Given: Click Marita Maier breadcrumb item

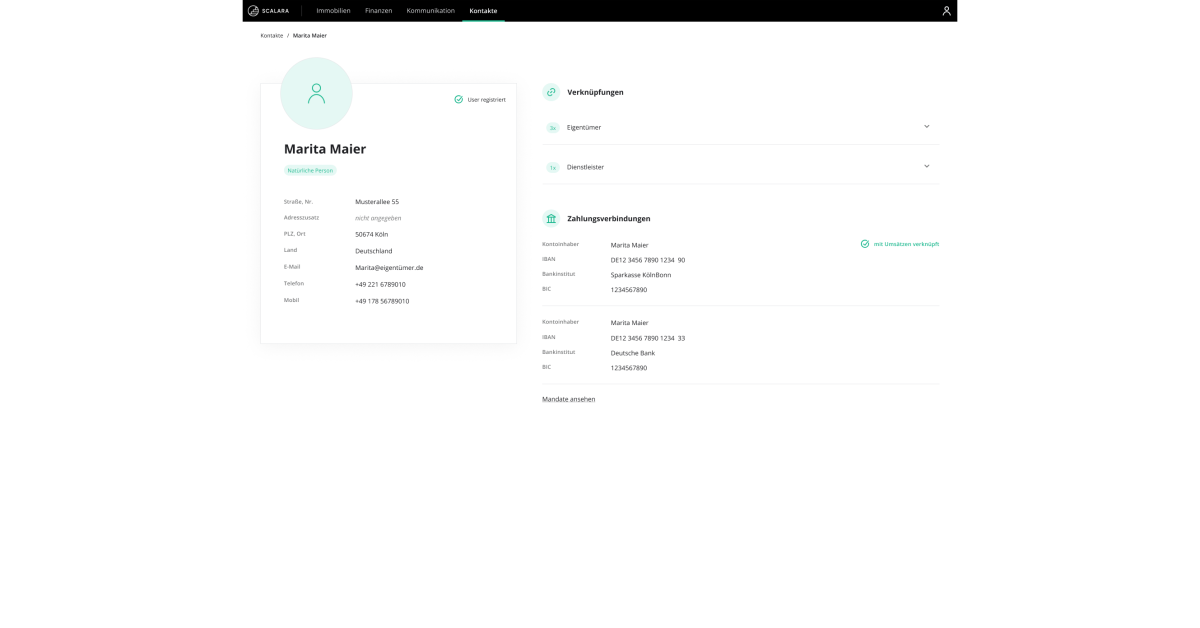Looking at the screenshot, I should coord(310,36).
